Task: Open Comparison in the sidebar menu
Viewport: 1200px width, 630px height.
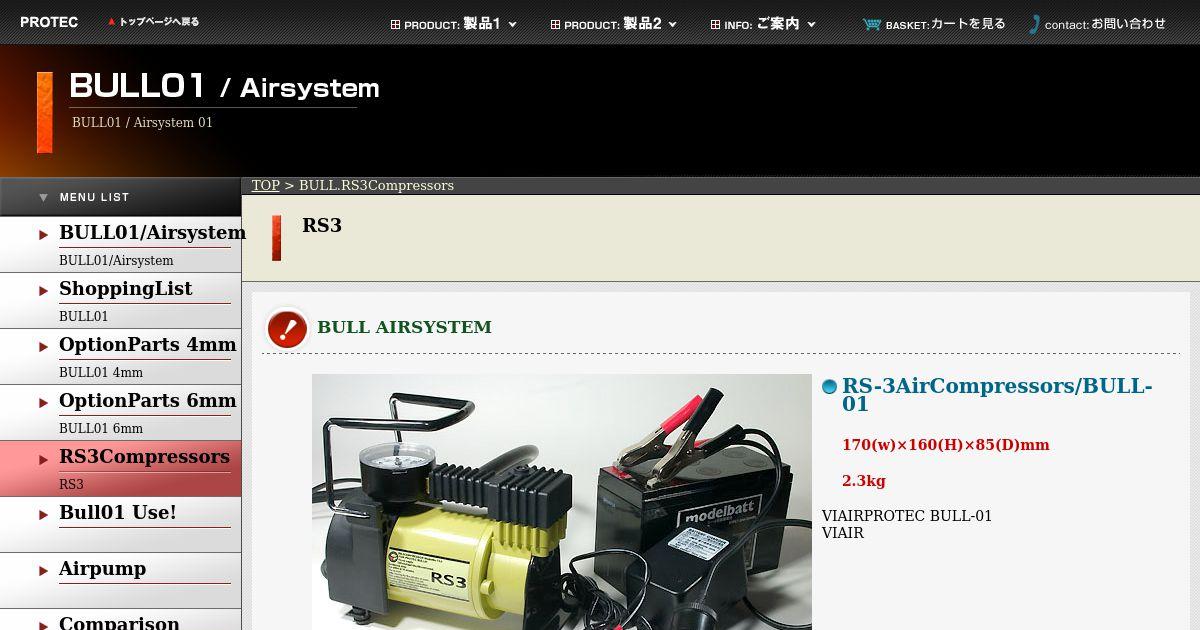Action: pyautogui.click(x=119, y=622)
